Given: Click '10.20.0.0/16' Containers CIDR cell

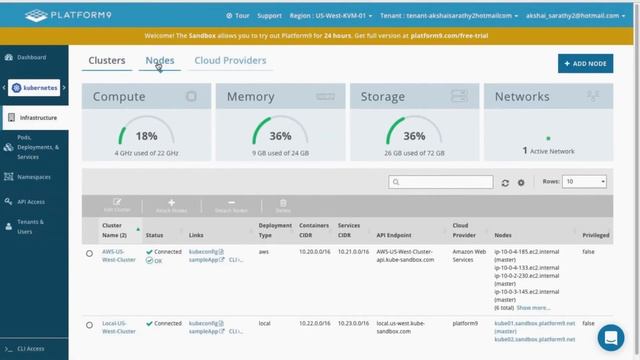Looking at the screenshot, I should [x=314, y=252].
